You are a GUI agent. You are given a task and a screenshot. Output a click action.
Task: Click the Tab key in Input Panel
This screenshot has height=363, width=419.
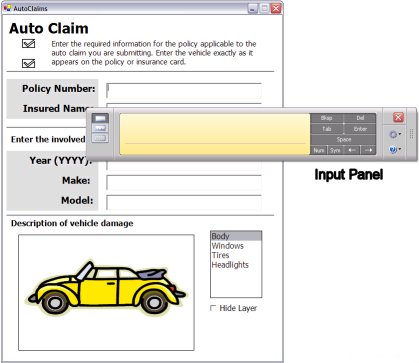click(x=327, y=129)
